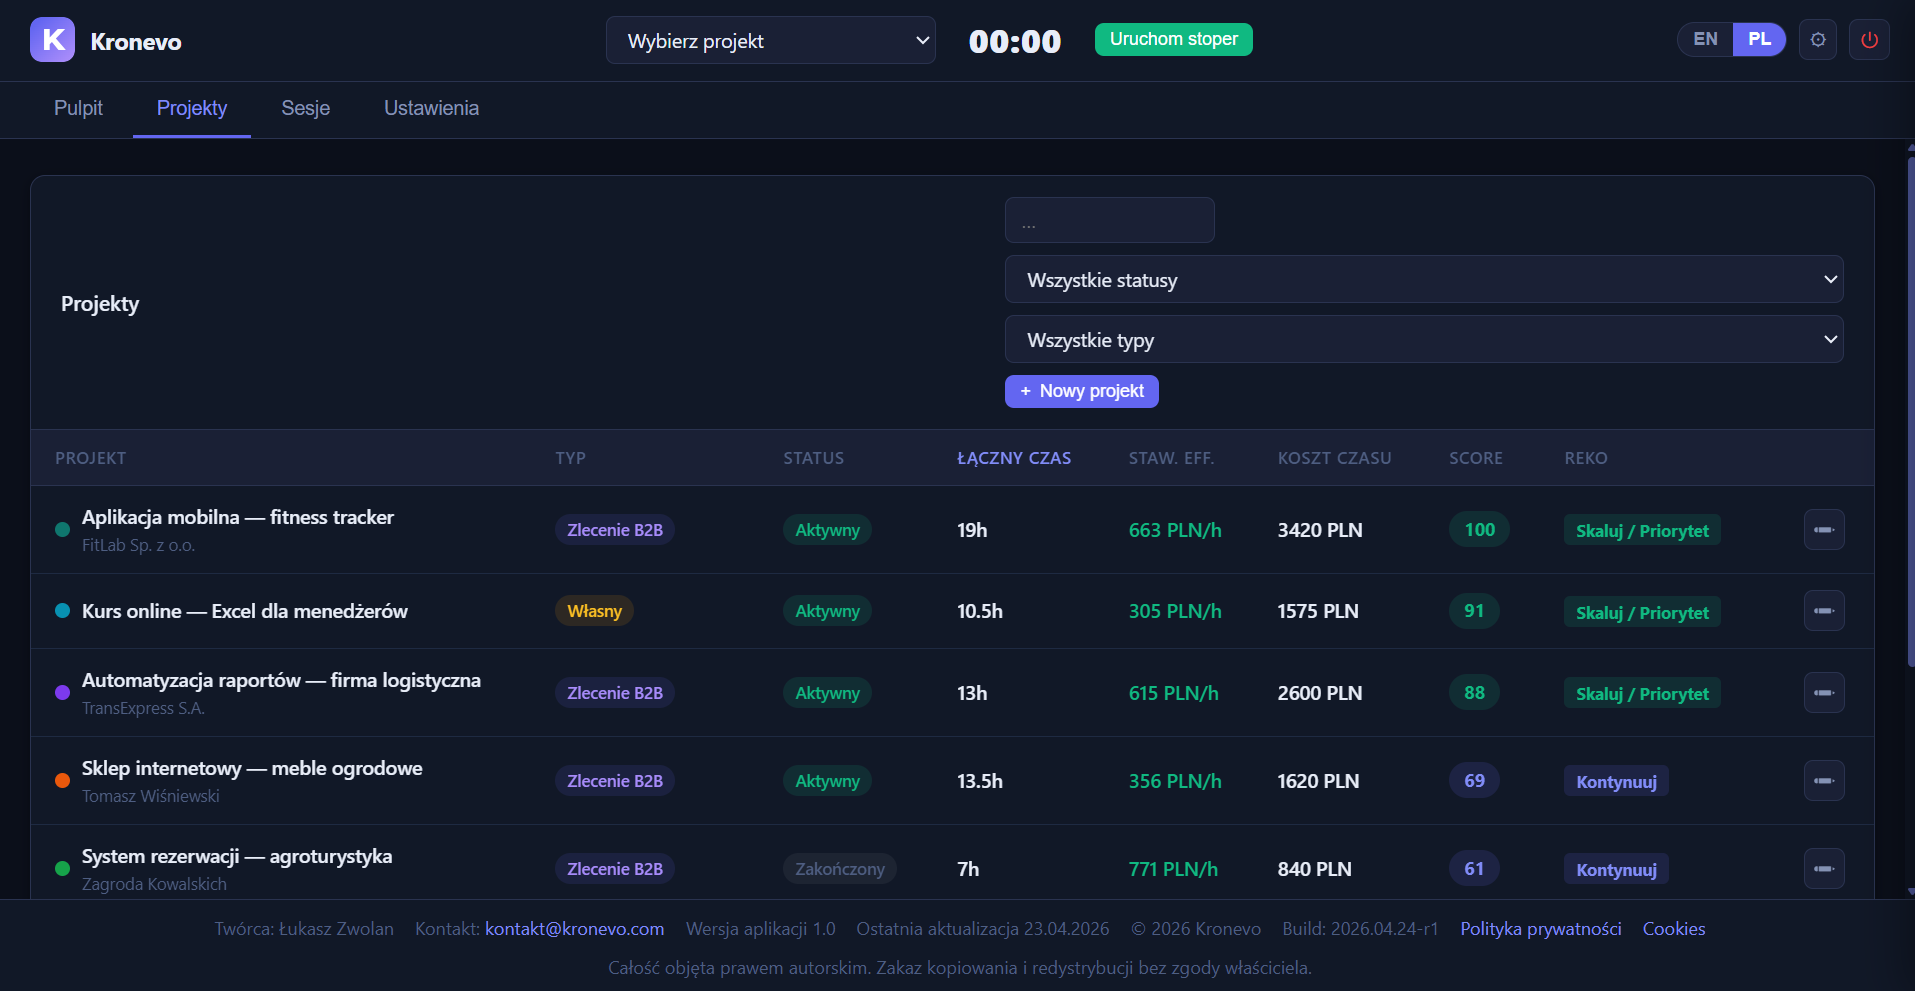Open the Wszystkie typy filter dropdown
Image resolution: width=1915 pixels, height=991 pixels.
pyautogui.click(x=1424, y=340)
